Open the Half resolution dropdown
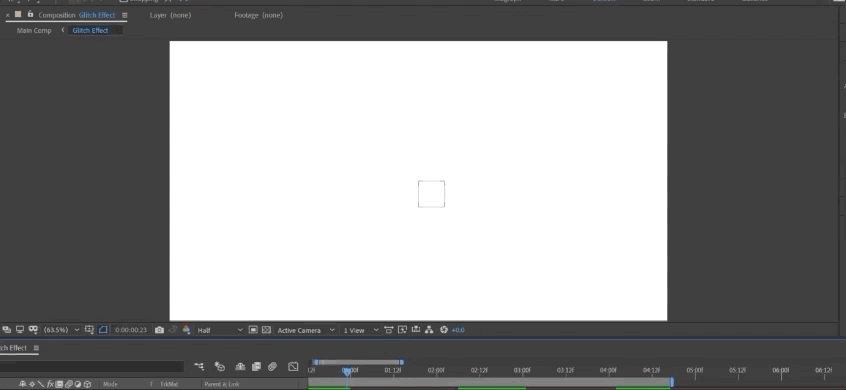846x390 pixels. pos(220,330)
